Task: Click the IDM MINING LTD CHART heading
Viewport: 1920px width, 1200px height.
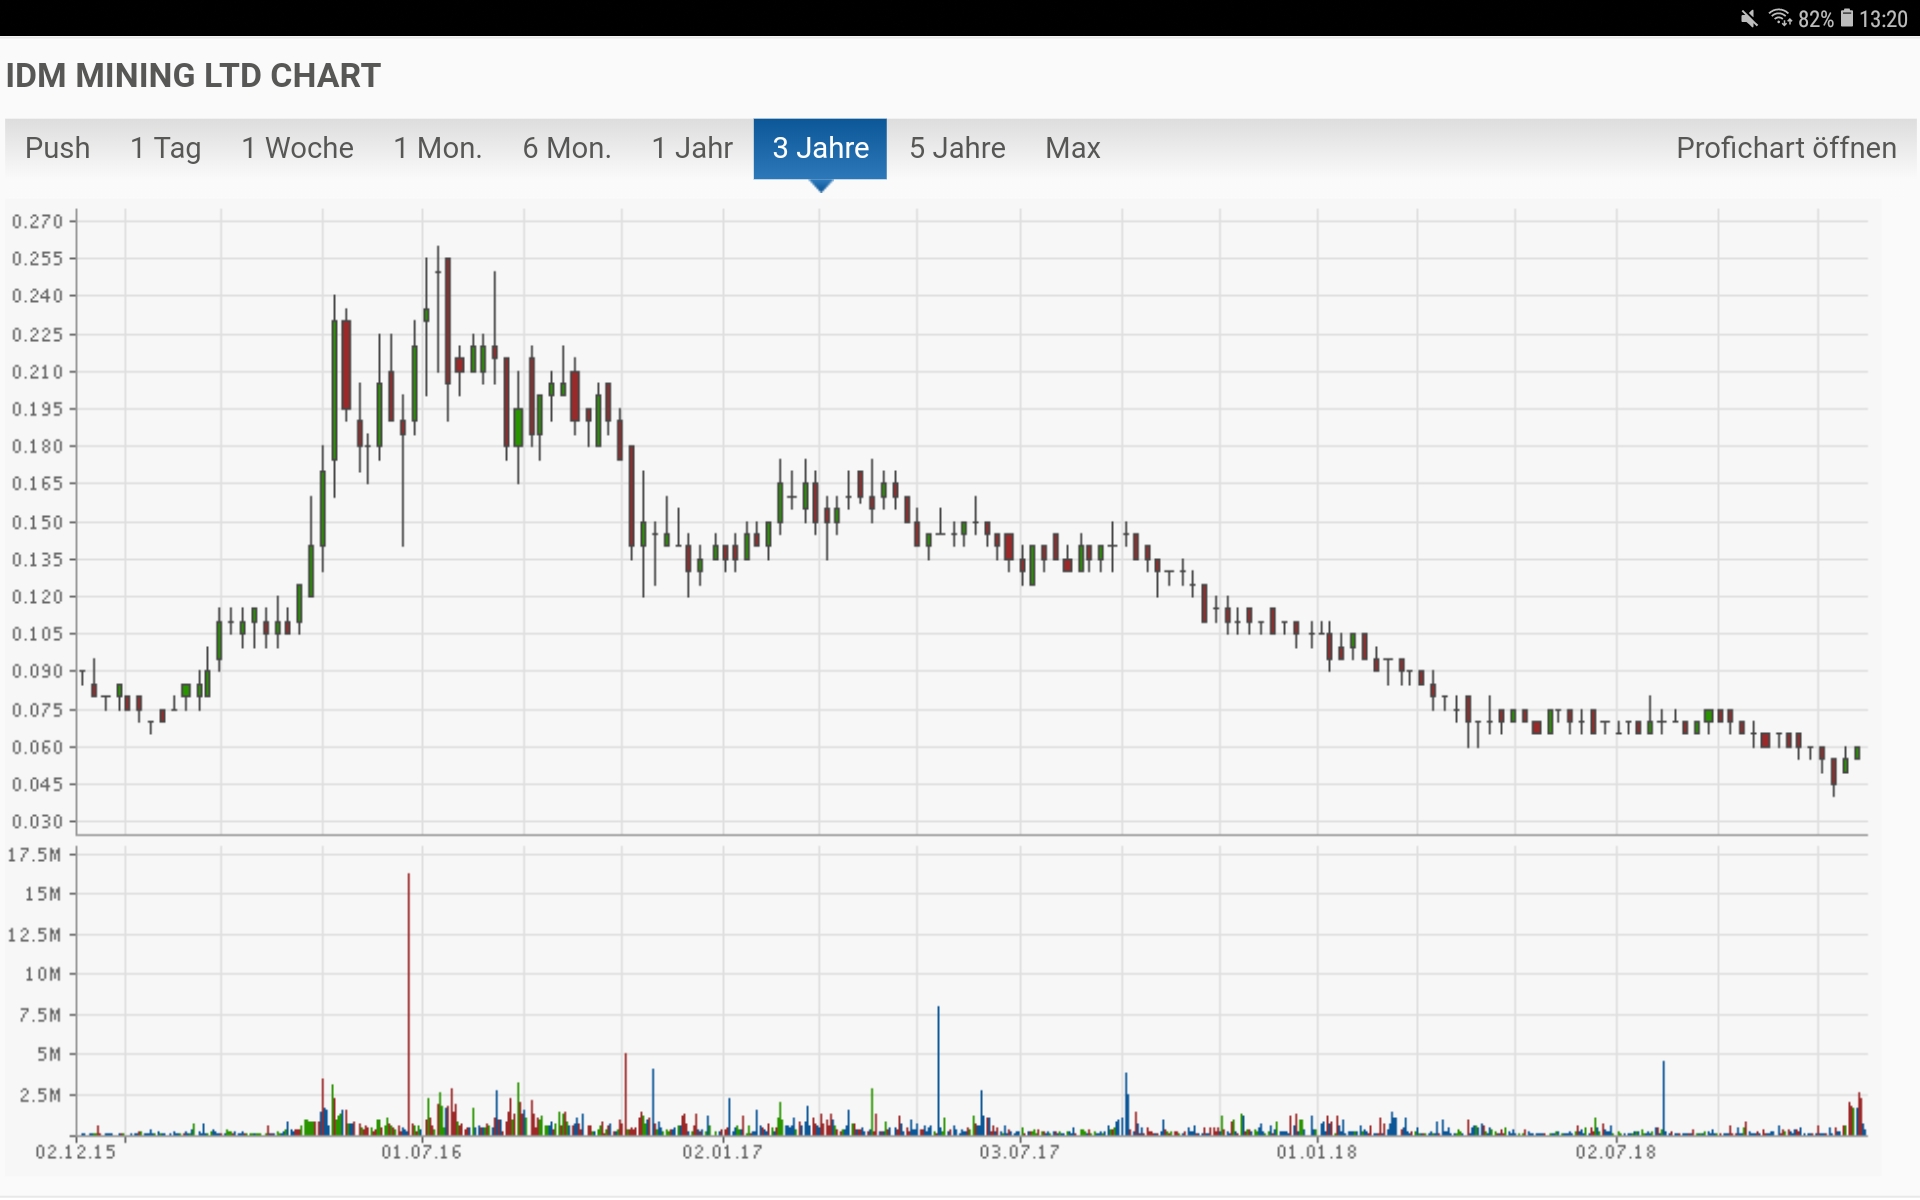Action: click(x=193, y=76)
